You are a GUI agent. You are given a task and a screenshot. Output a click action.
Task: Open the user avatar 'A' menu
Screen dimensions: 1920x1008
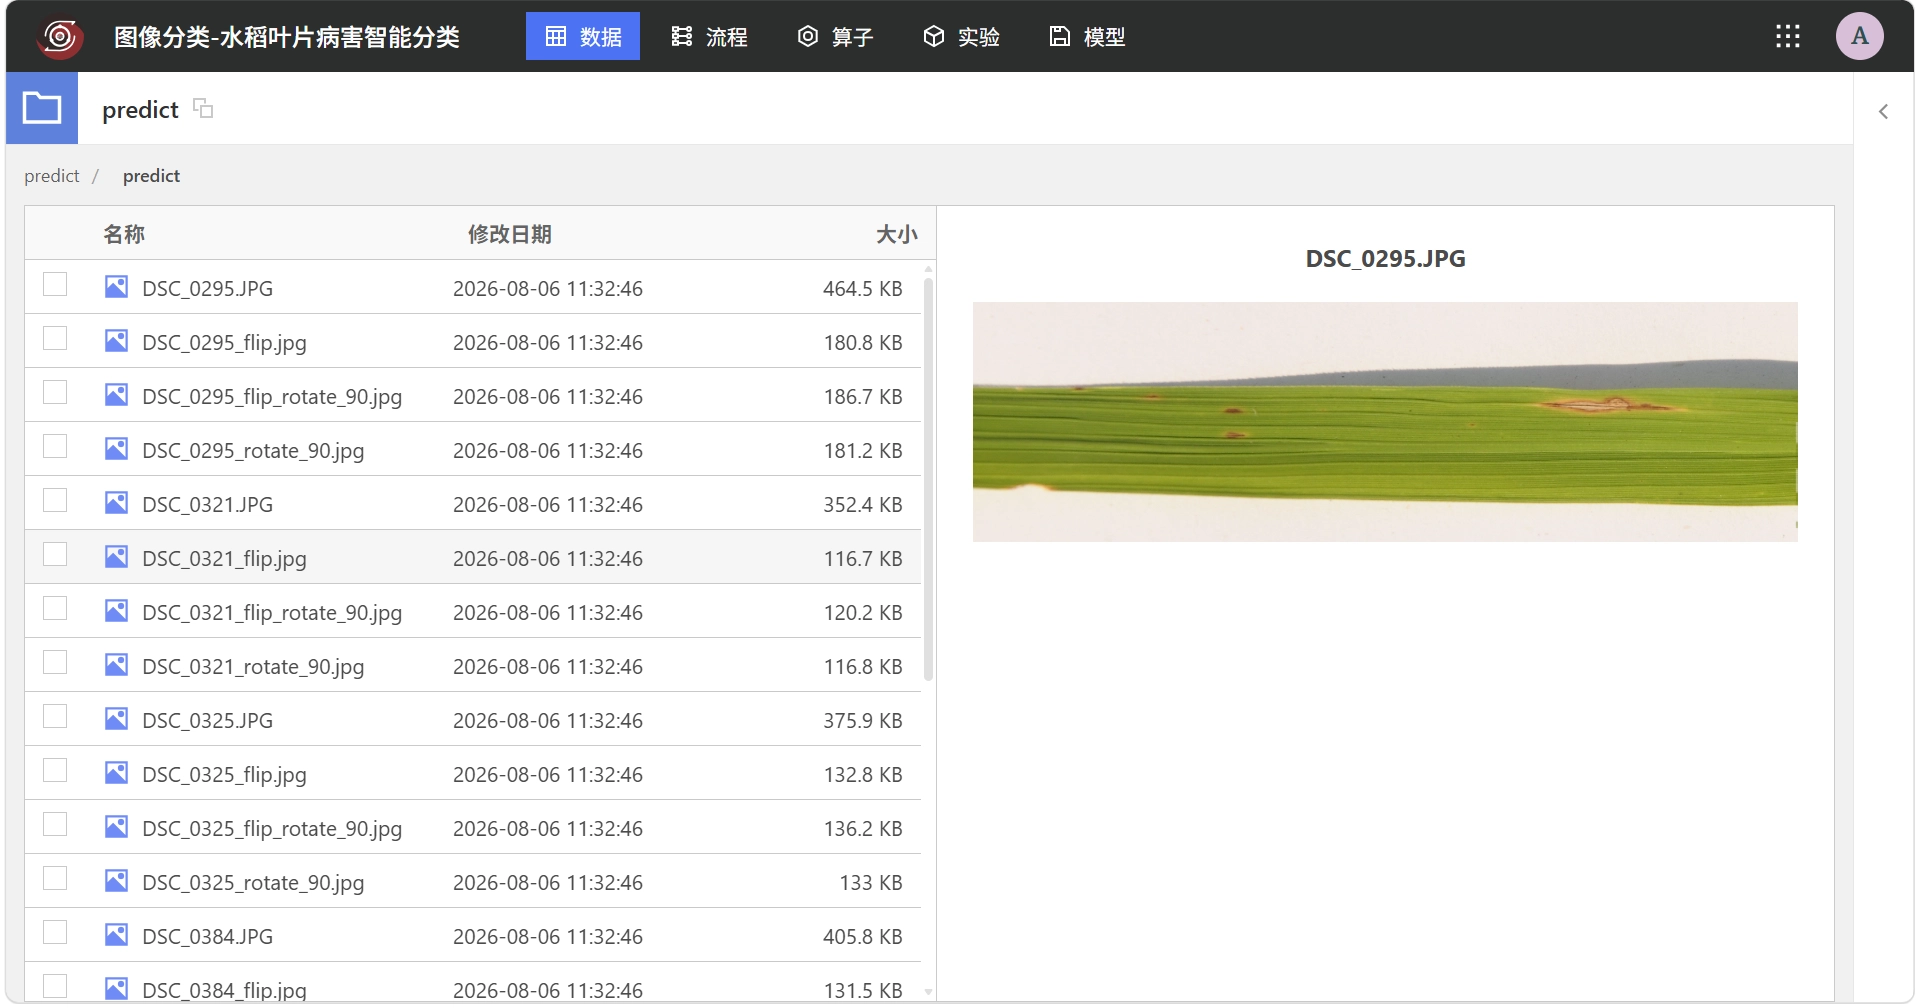click(x=1859, y=36)
